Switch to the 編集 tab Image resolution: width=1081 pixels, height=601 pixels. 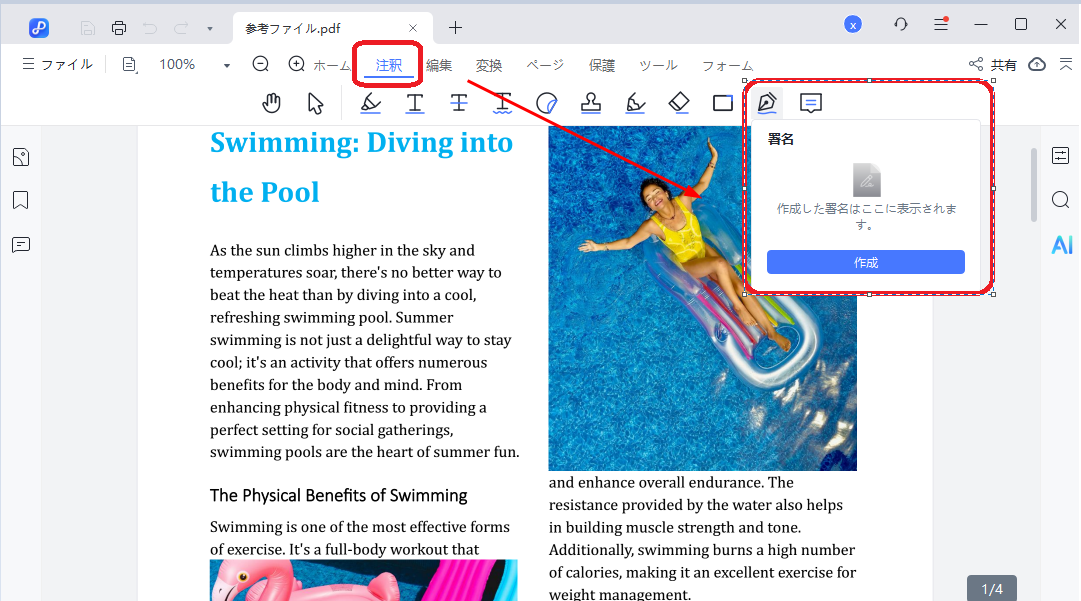439,65
